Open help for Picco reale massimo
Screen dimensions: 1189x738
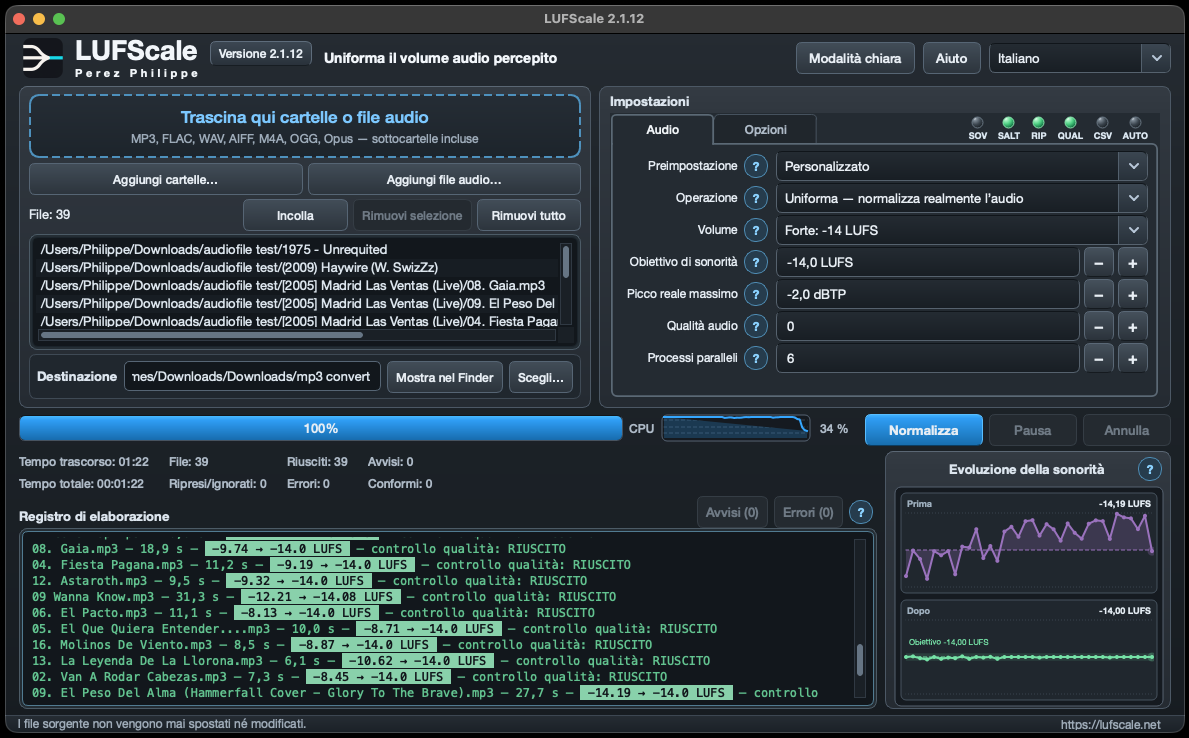tap(755, 294)
